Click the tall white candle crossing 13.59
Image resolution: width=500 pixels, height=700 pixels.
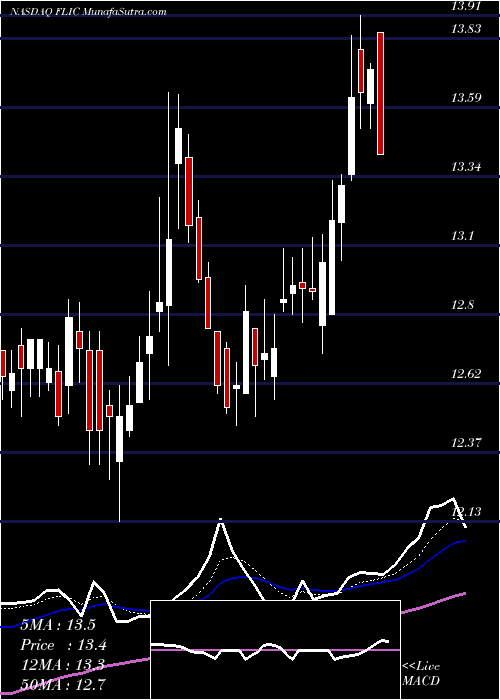coord(352,136)
